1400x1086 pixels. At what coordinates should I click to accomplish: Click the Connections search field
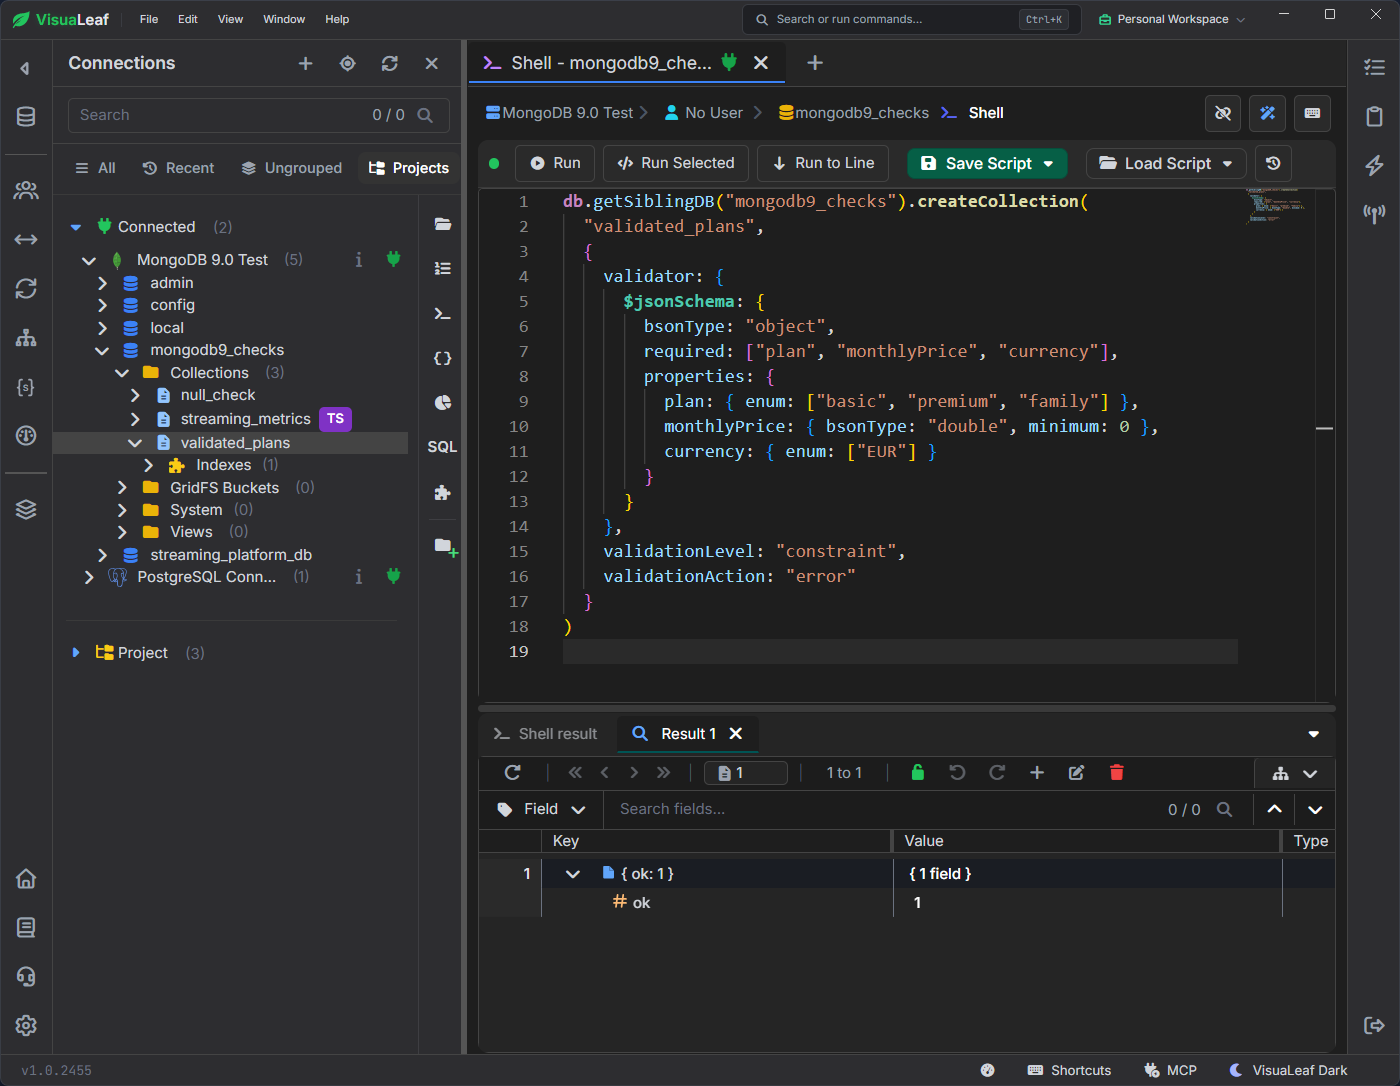pos(258,115)
